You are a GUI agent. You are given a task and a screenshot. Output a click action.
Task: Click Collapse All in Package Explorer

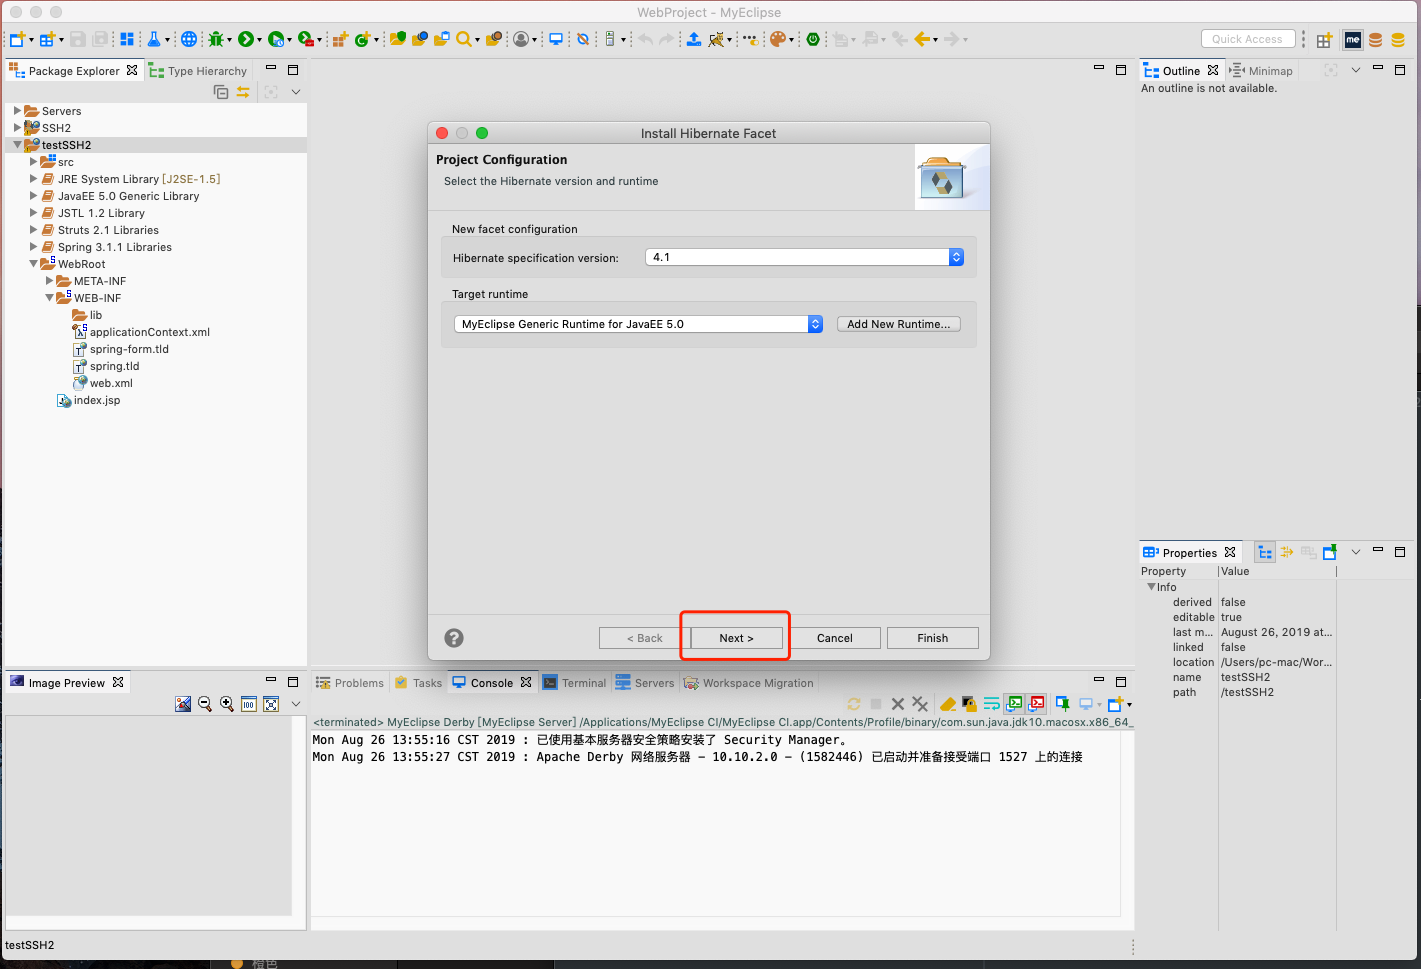pos(221,92)
